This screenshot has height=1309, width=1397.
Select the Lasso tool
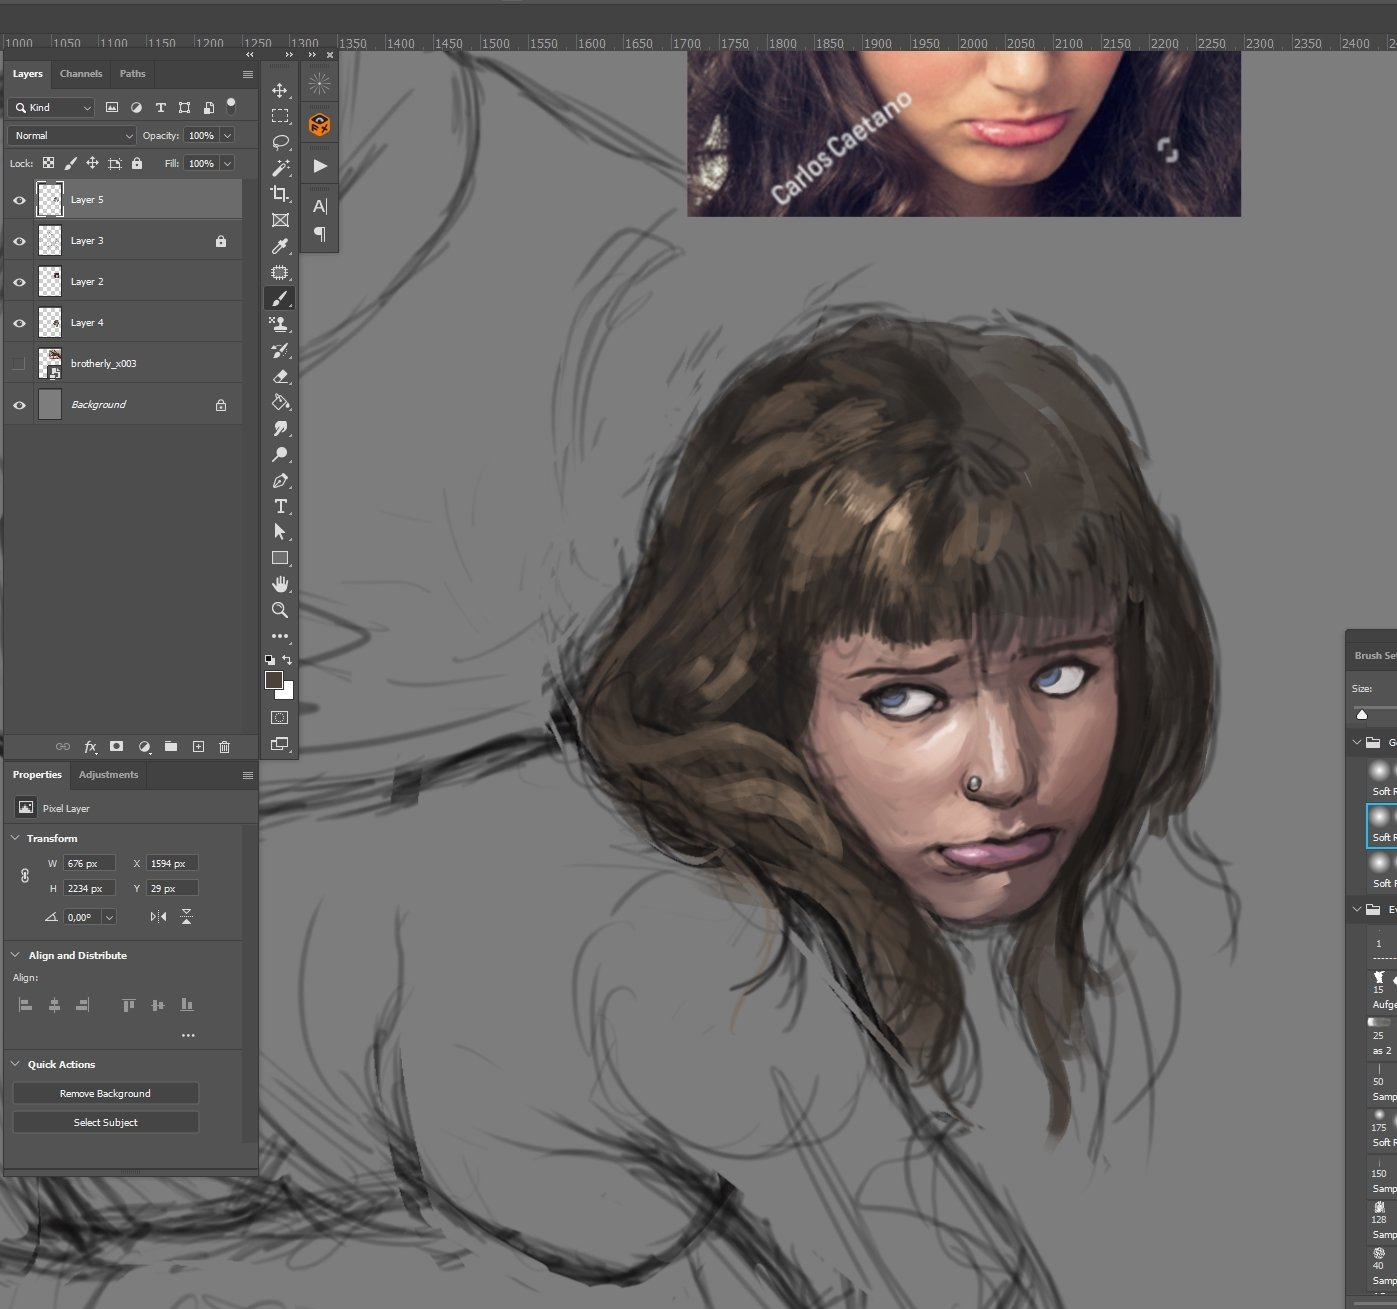(280, 142)
